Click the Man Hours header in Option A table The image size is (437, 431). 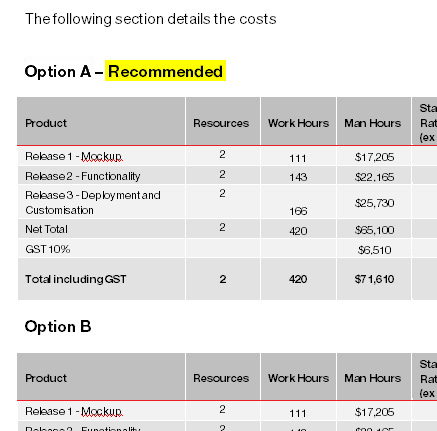tap(373, 123)
